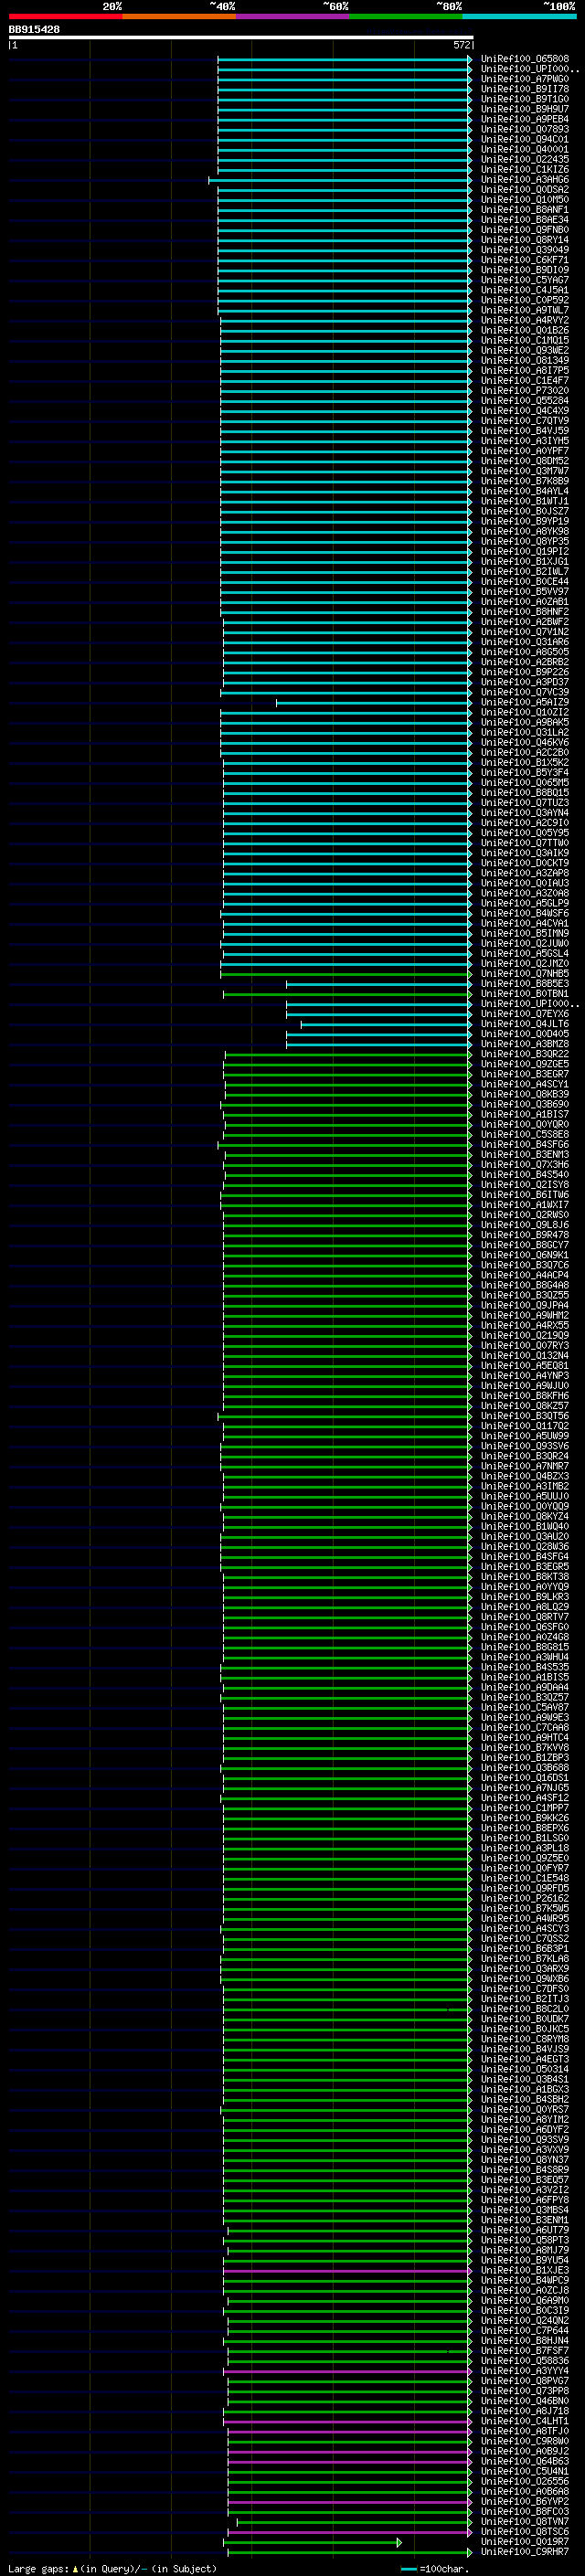Click label UniRef100_A9TWL7
Image resolution: width=585 pixels, height=2576 pixels.
tap(524, 310)
